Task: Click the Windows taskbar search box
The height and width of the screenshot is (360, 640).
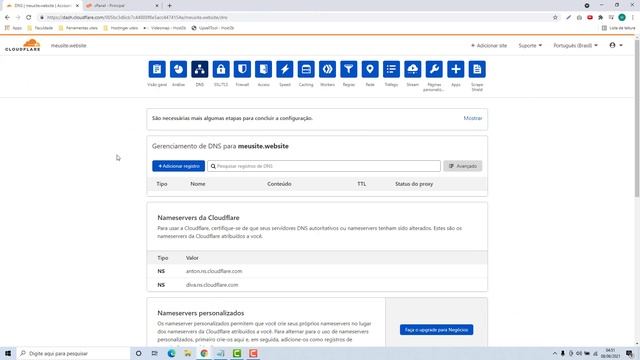Action: [73, 353]
